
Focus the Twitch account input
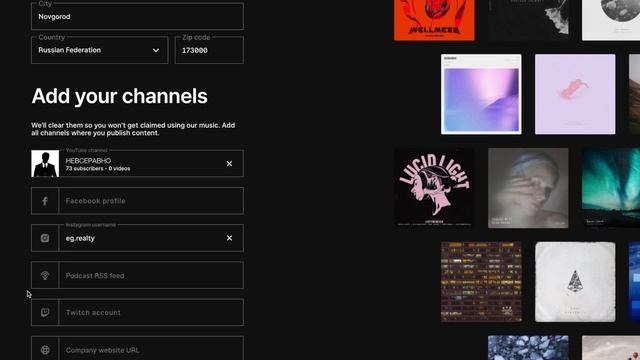(151, 313)
